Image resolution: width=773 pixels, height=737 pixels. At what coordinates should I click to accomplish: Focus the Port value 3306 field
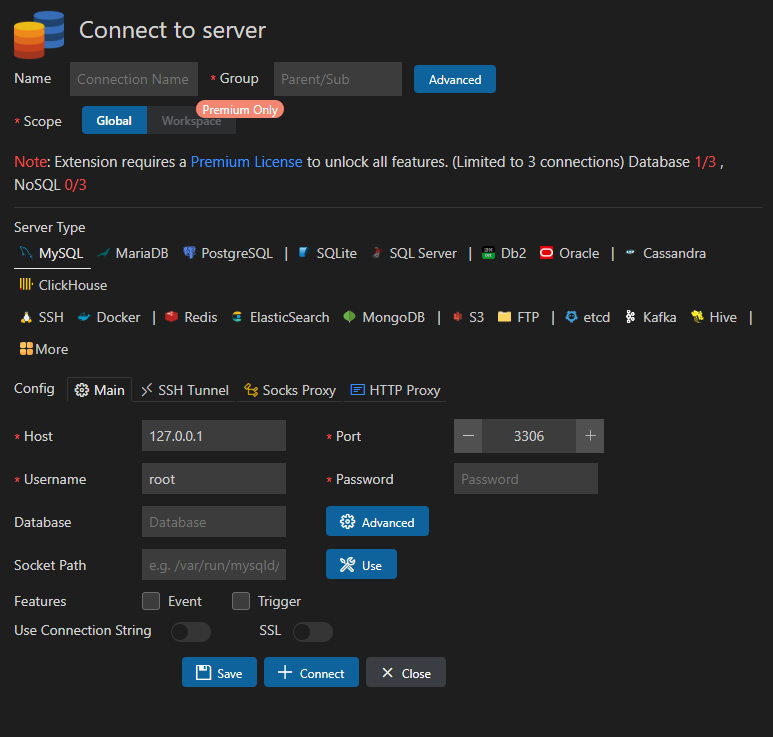[x=529, y=436]
